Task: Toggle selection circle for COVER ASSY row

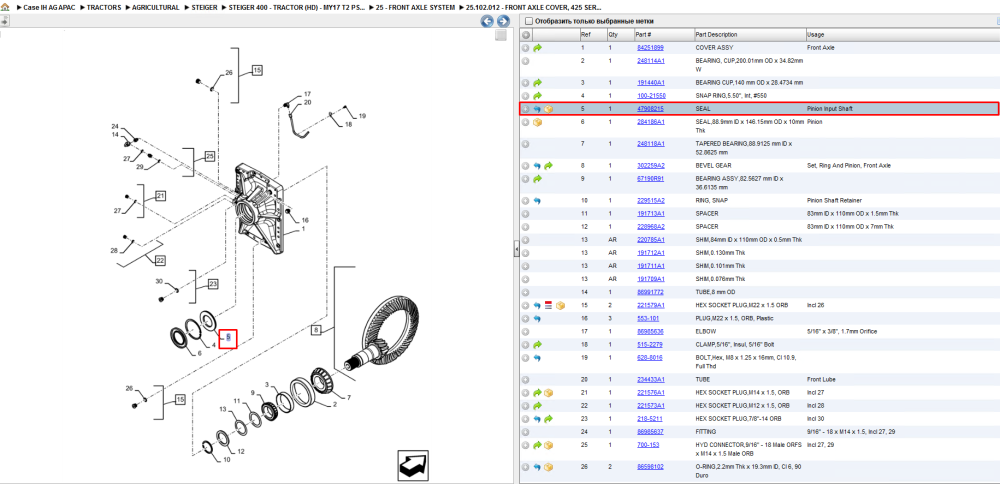Action: [526, 48]
